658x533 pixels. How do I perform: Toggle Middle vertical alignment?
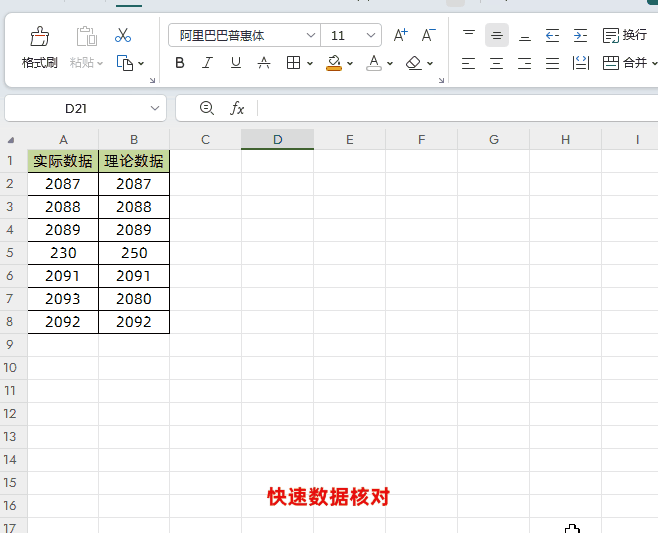pyautogui.click(x=497, y=35)
